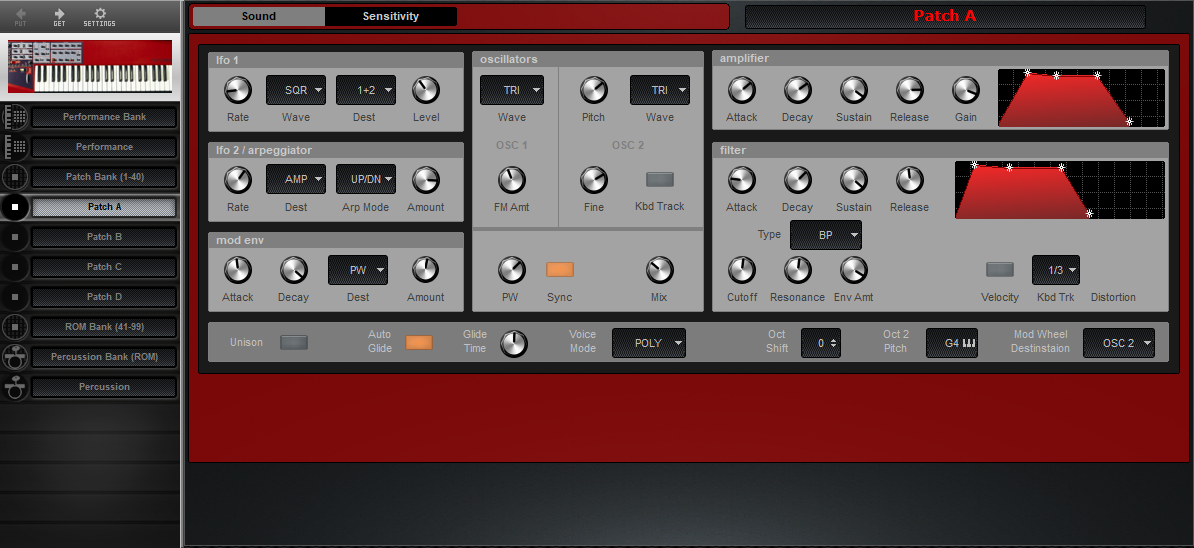Switch to the Sensitivity tab
Viewport: 1194px width, 548px height.
(x=390, y=16)
